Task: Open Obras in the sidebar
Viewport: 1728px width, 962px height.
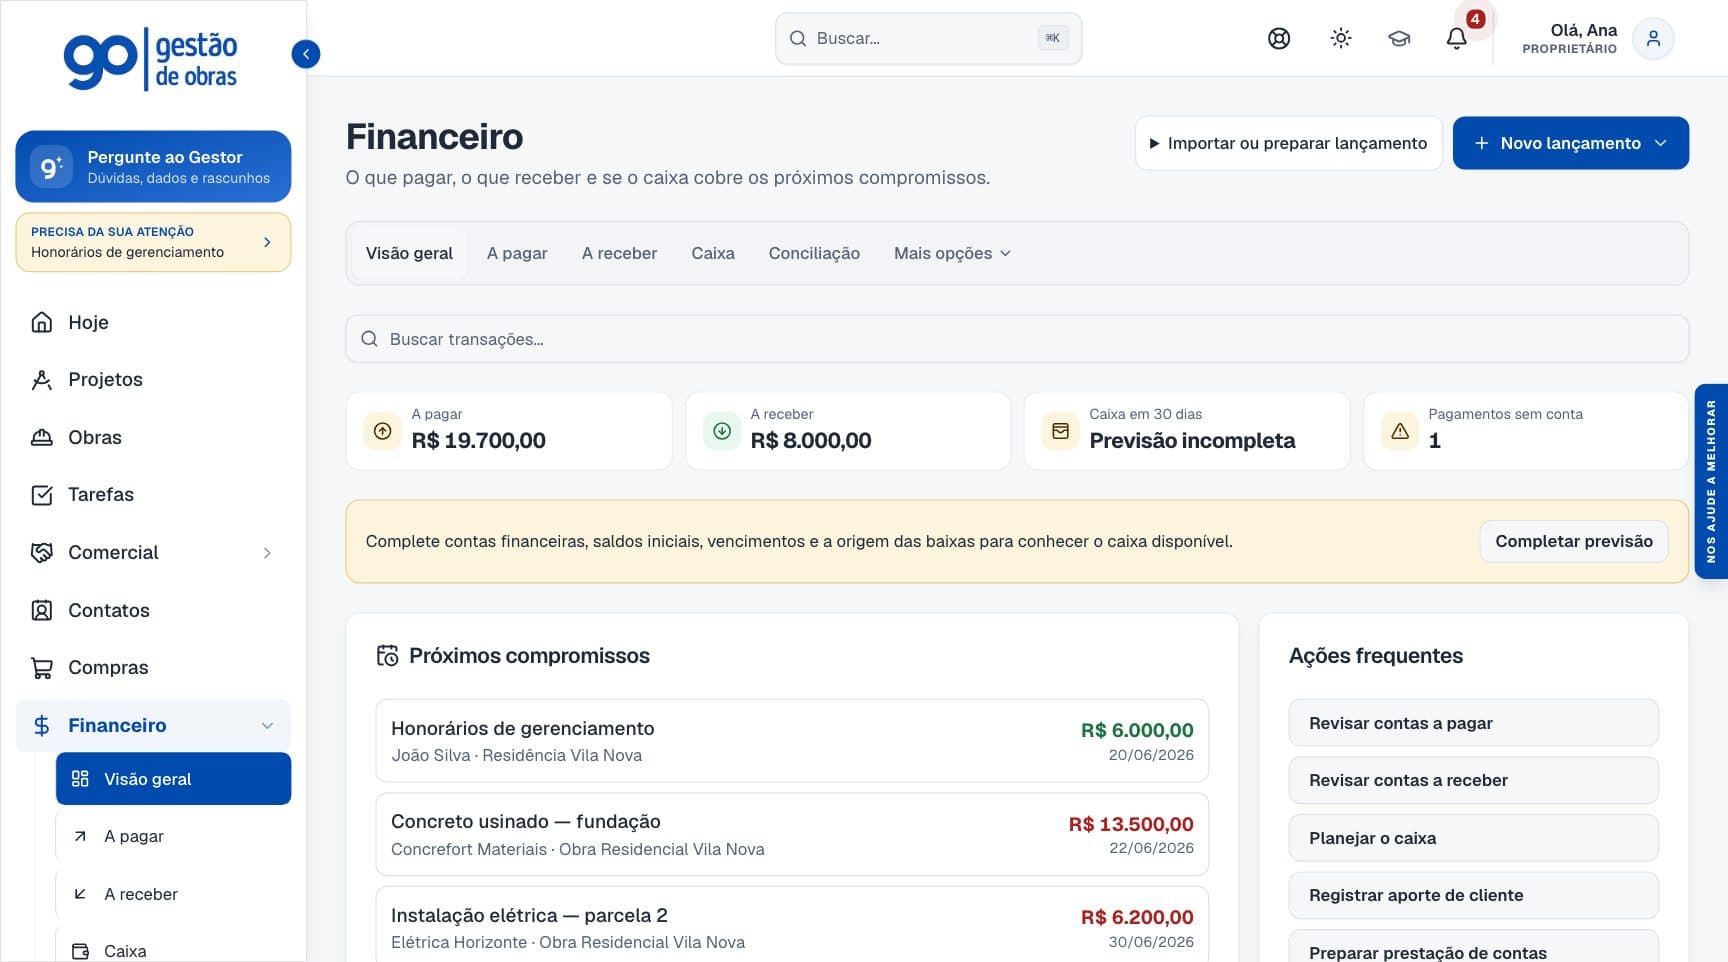Action: [153, 437]
